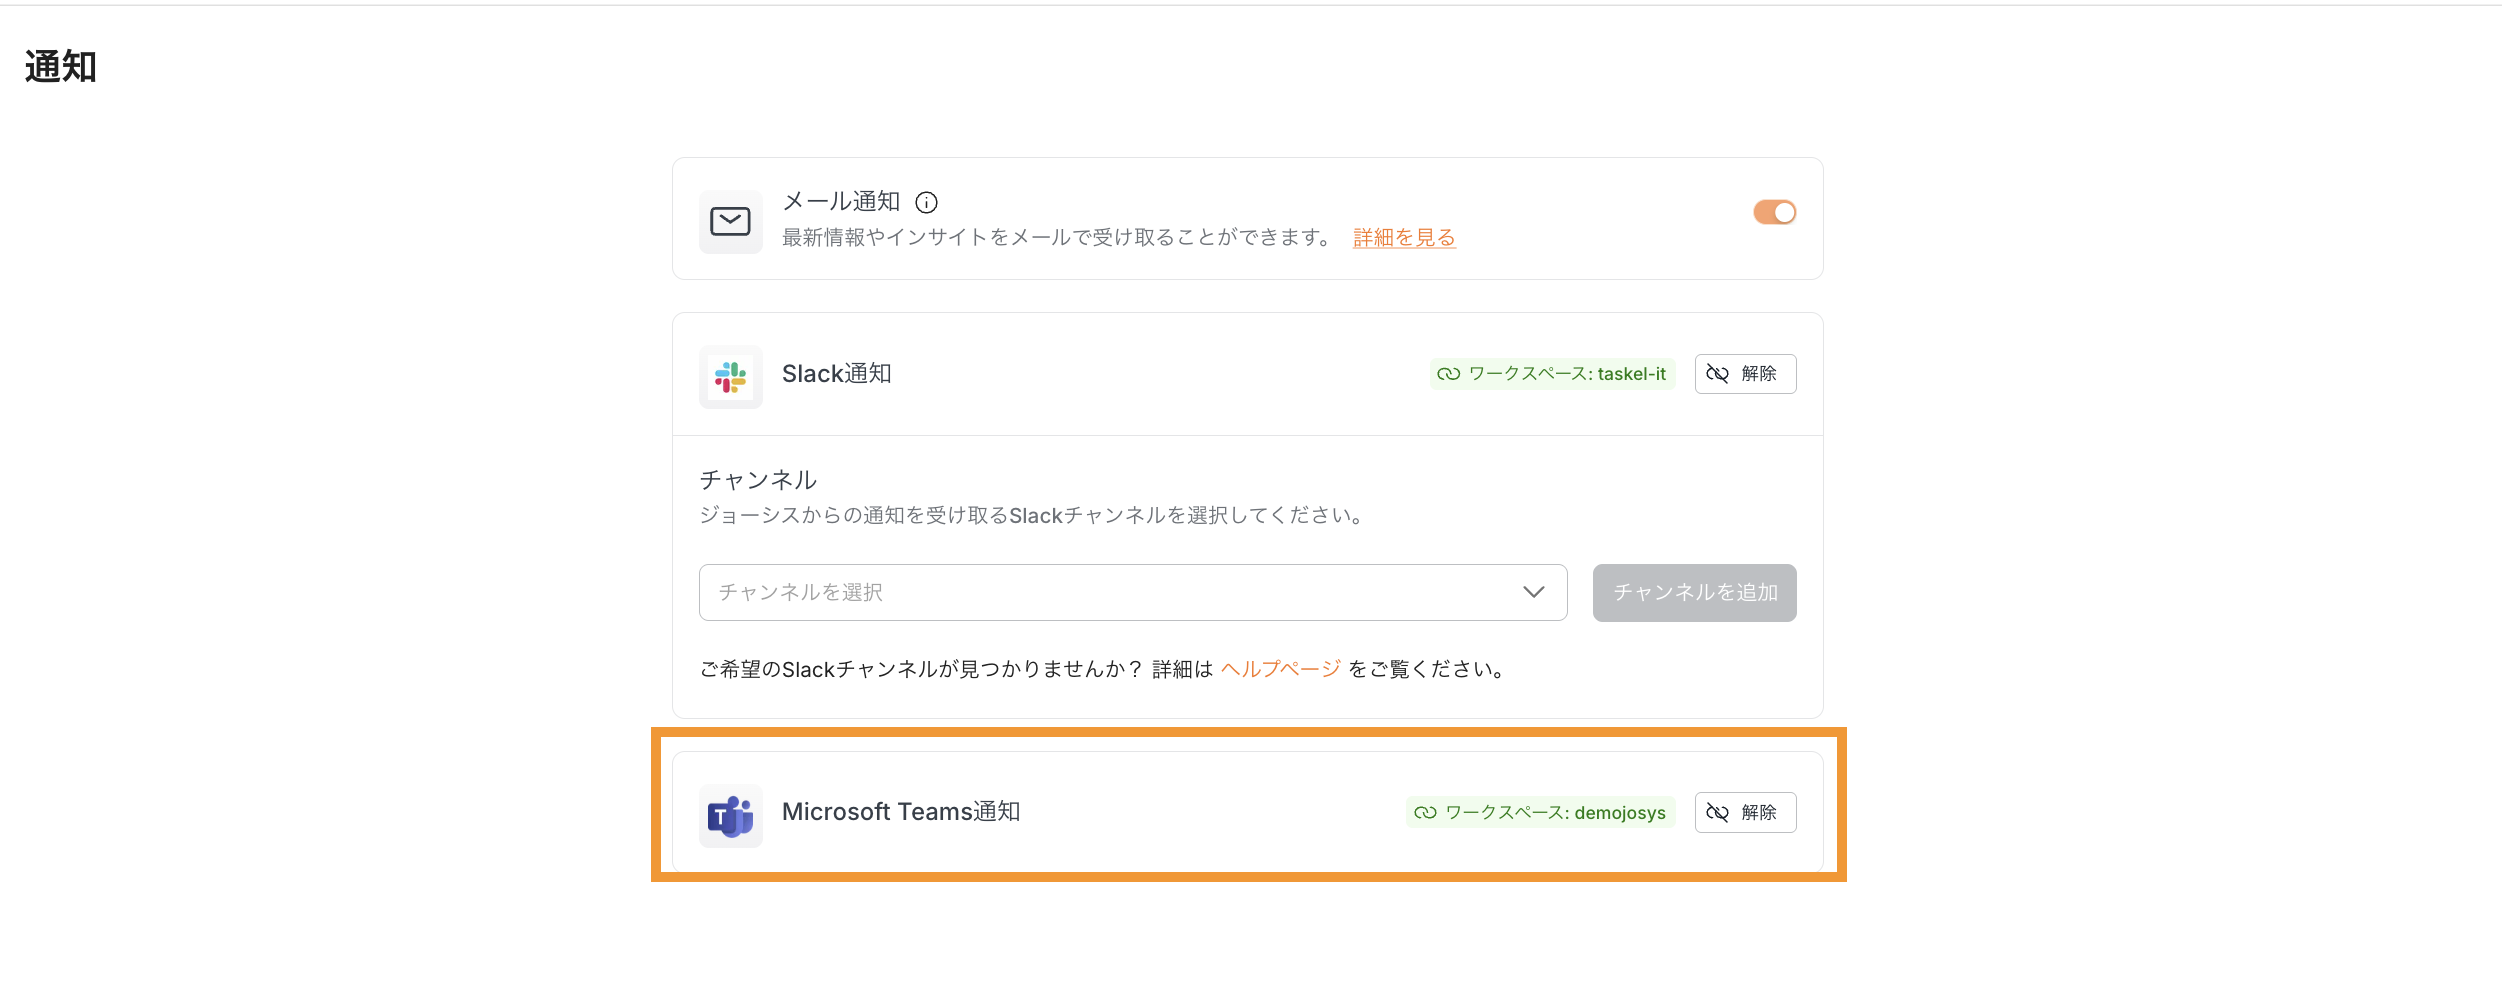Expand the channel list using the chevron arrow
This screenshot has width=2502, height=1008.
click(x=1533, y=592)
